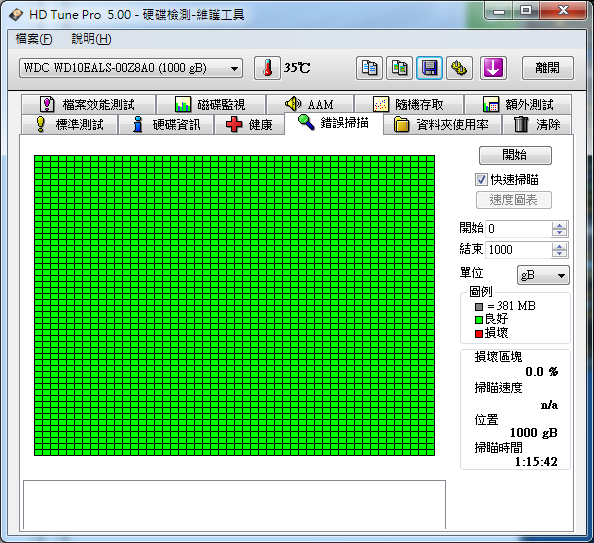Click the 35℃ temperature reading

click(297, 68)
